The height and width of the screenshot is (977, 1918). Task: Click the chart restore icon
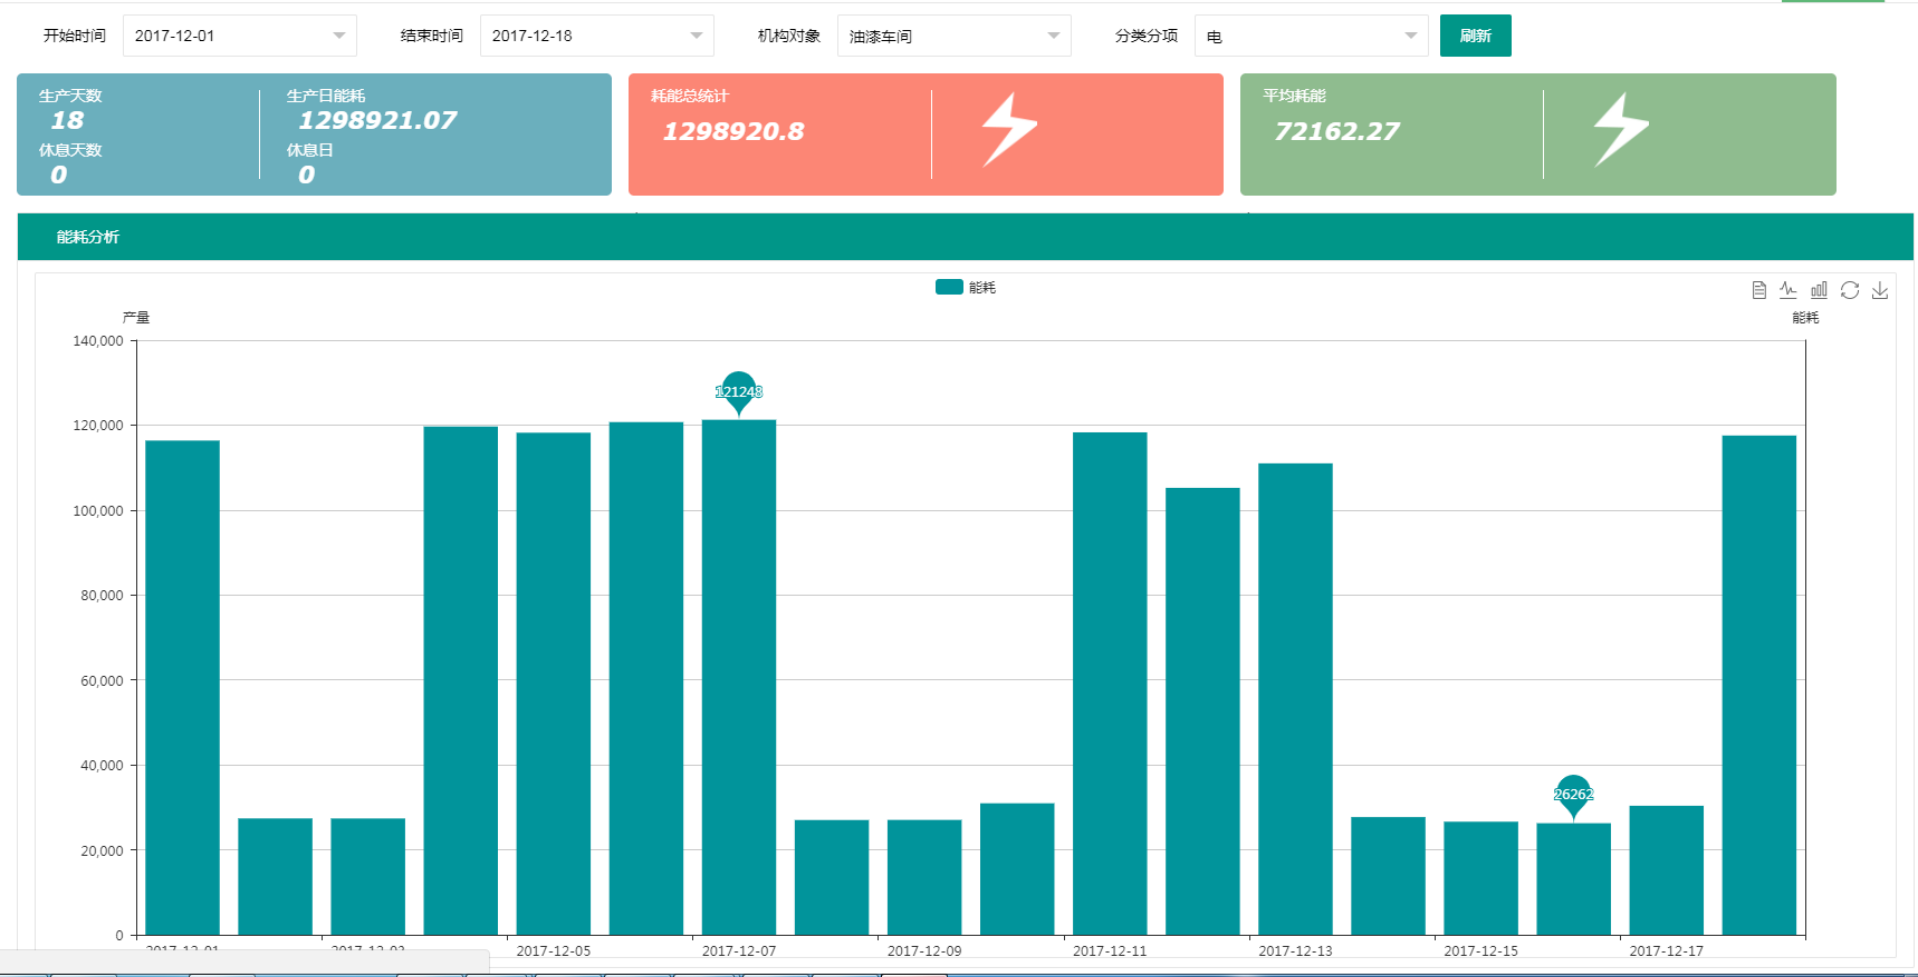(x=1849, y=290)
